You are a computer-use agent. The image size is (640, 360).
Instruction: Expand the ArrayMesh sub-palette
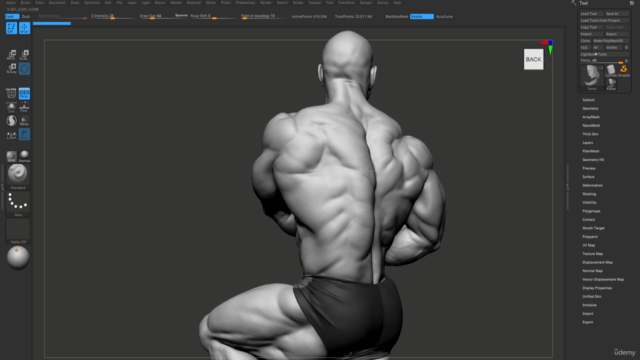(x=591, y=117)
